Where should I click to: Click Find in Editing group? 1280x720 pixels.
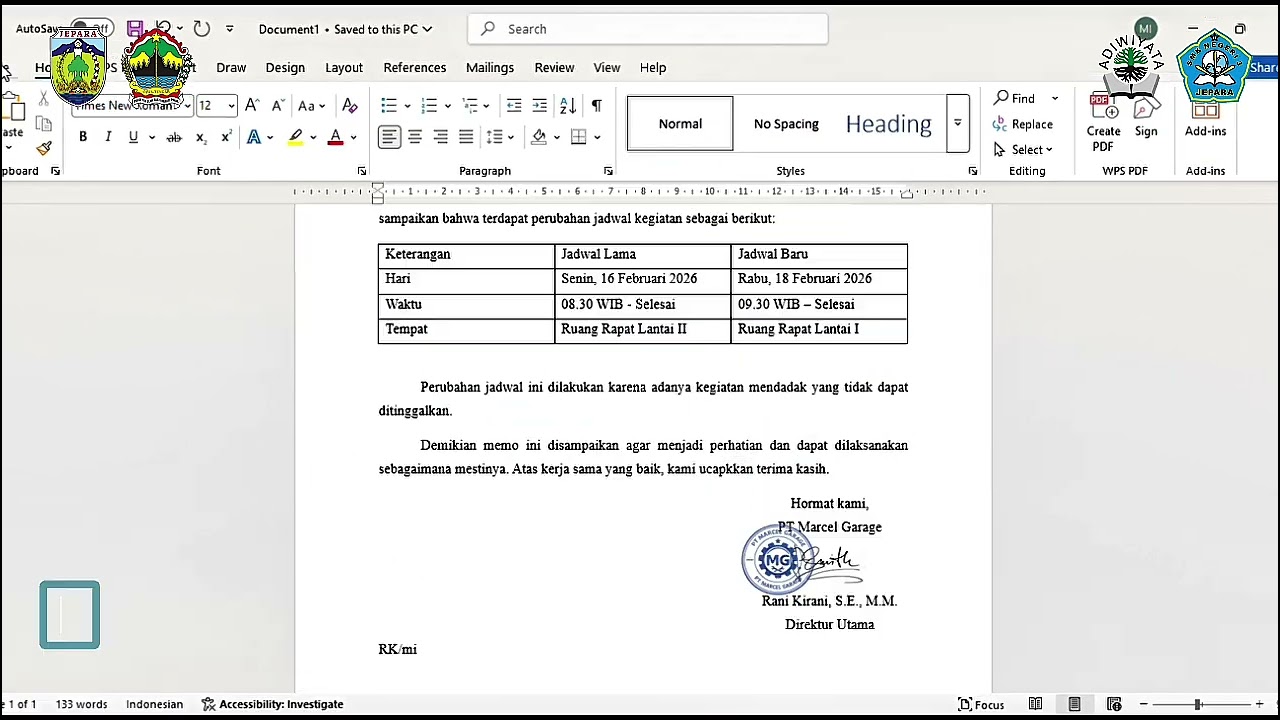tap(1014, 98)
